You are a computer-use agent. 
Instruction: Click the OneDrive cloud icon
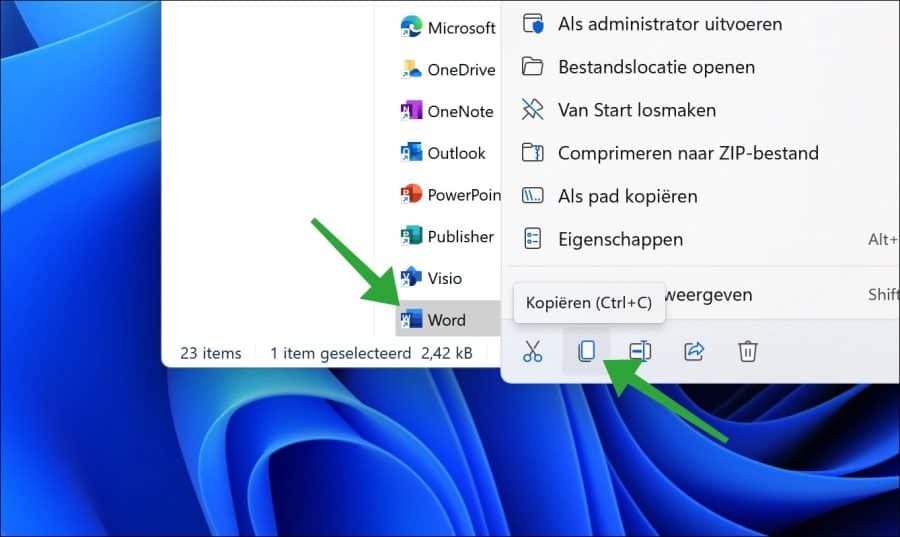pyautogui.click(x=411, y=69)
